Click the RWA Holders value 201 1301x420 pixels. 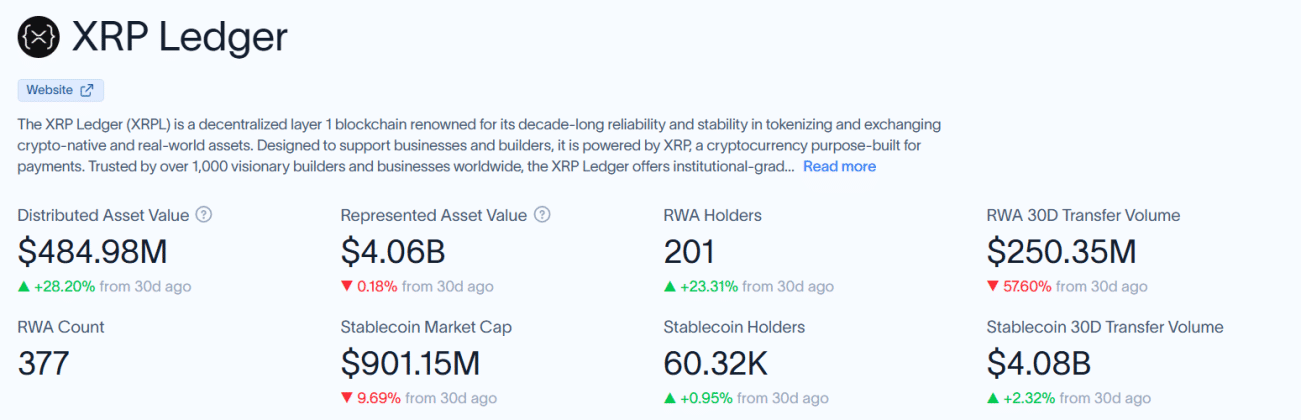[x=689, y=251]
